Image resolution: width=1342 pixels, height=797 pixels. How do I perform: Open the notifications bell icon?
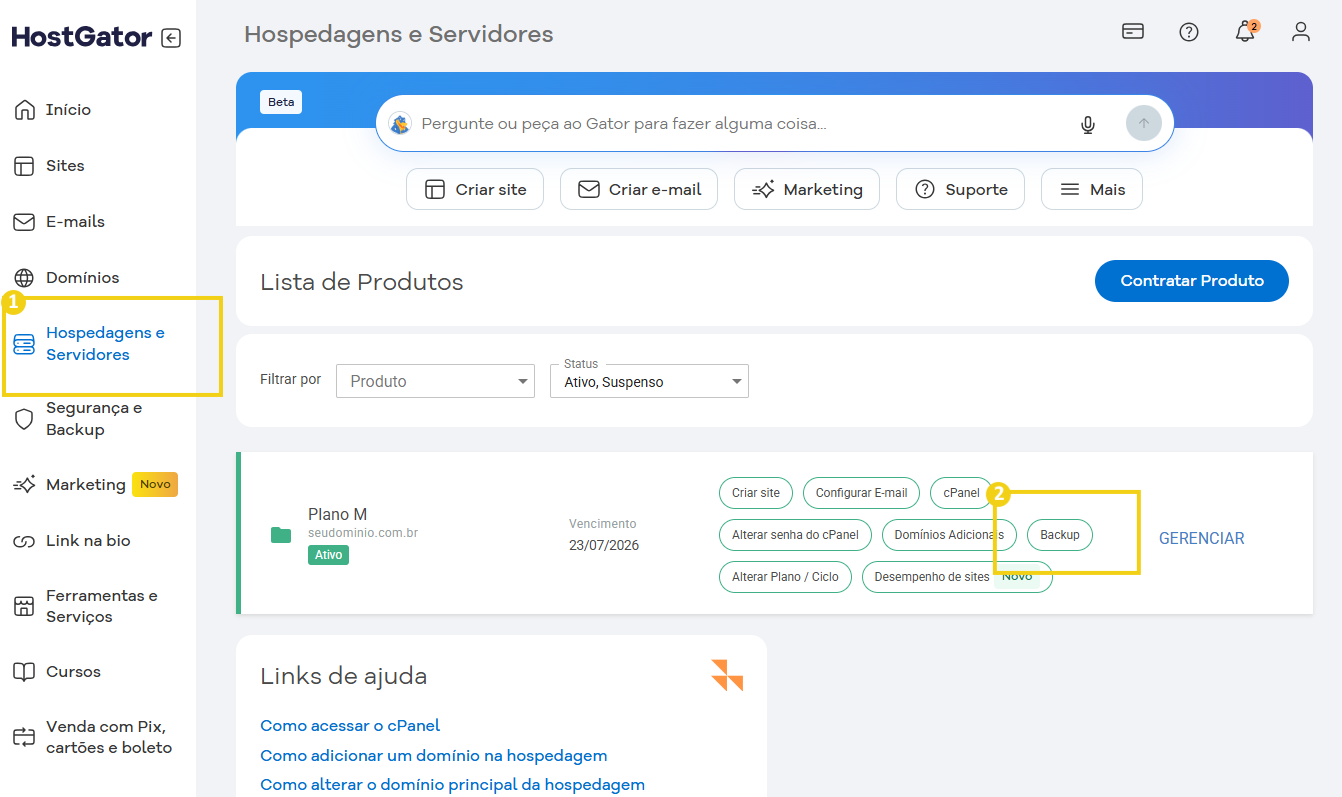click(1245, 31)
